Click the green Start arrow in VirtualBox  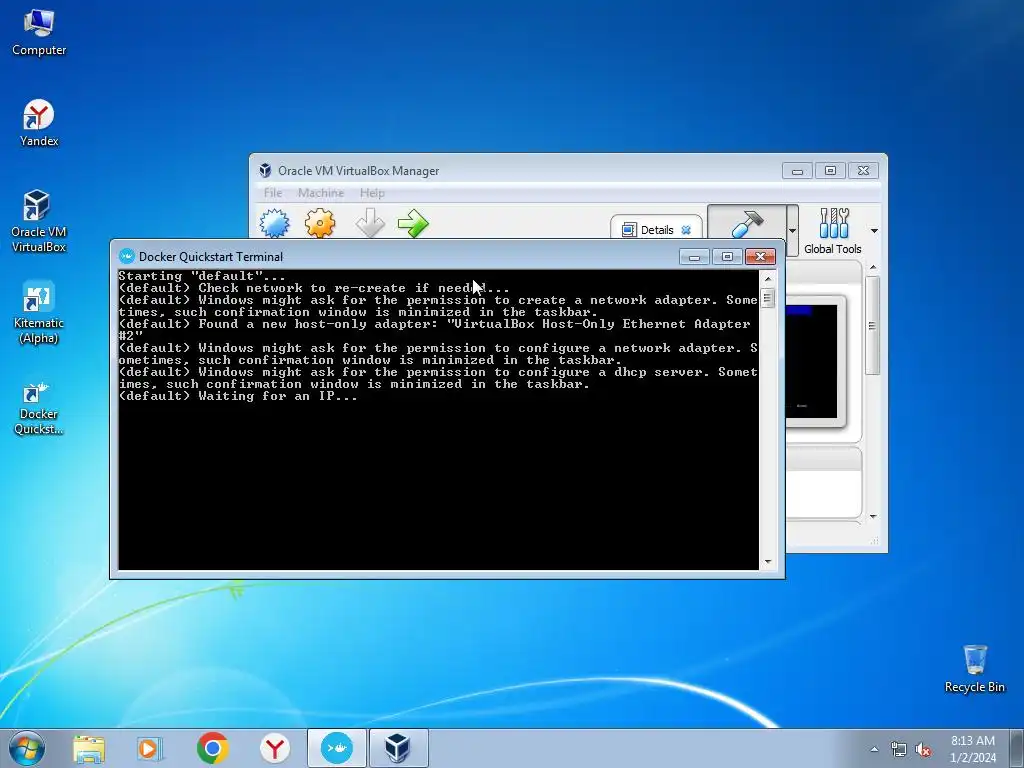pyautogui.click(x=413, y=223)
